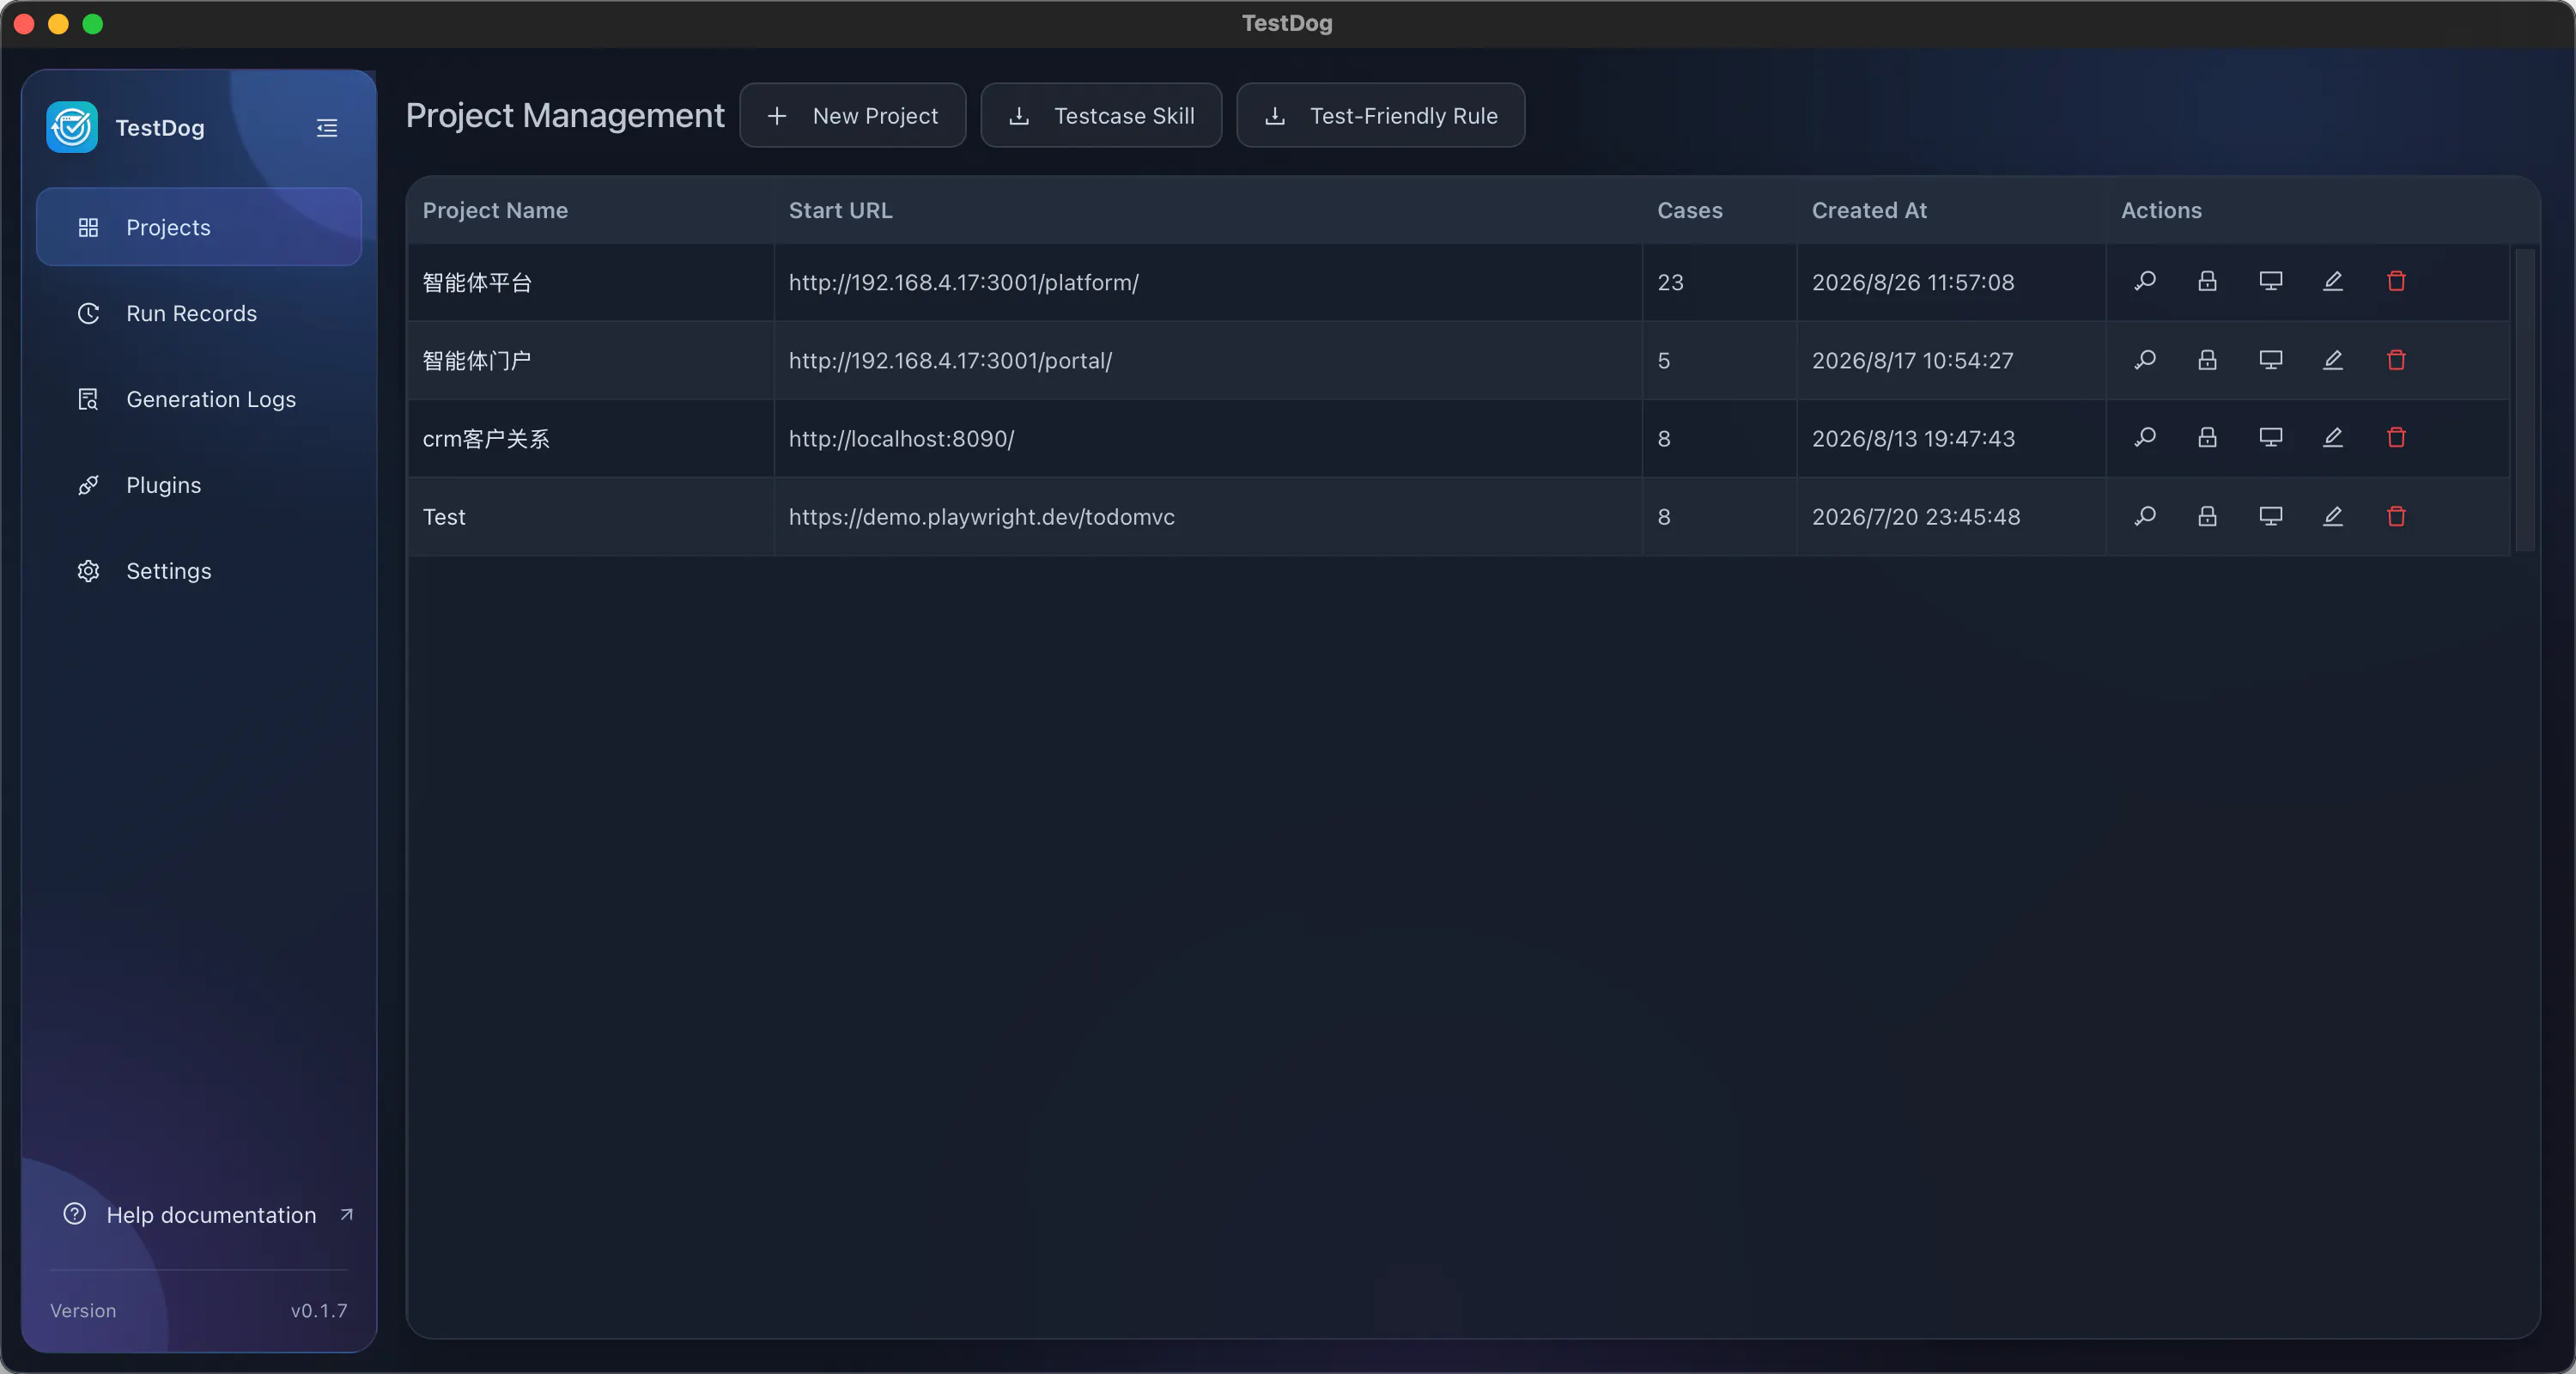Viewport: 2576px width, 1374px height.
Task: Delete the crm客户关系 project
Action: point(2396,437)
